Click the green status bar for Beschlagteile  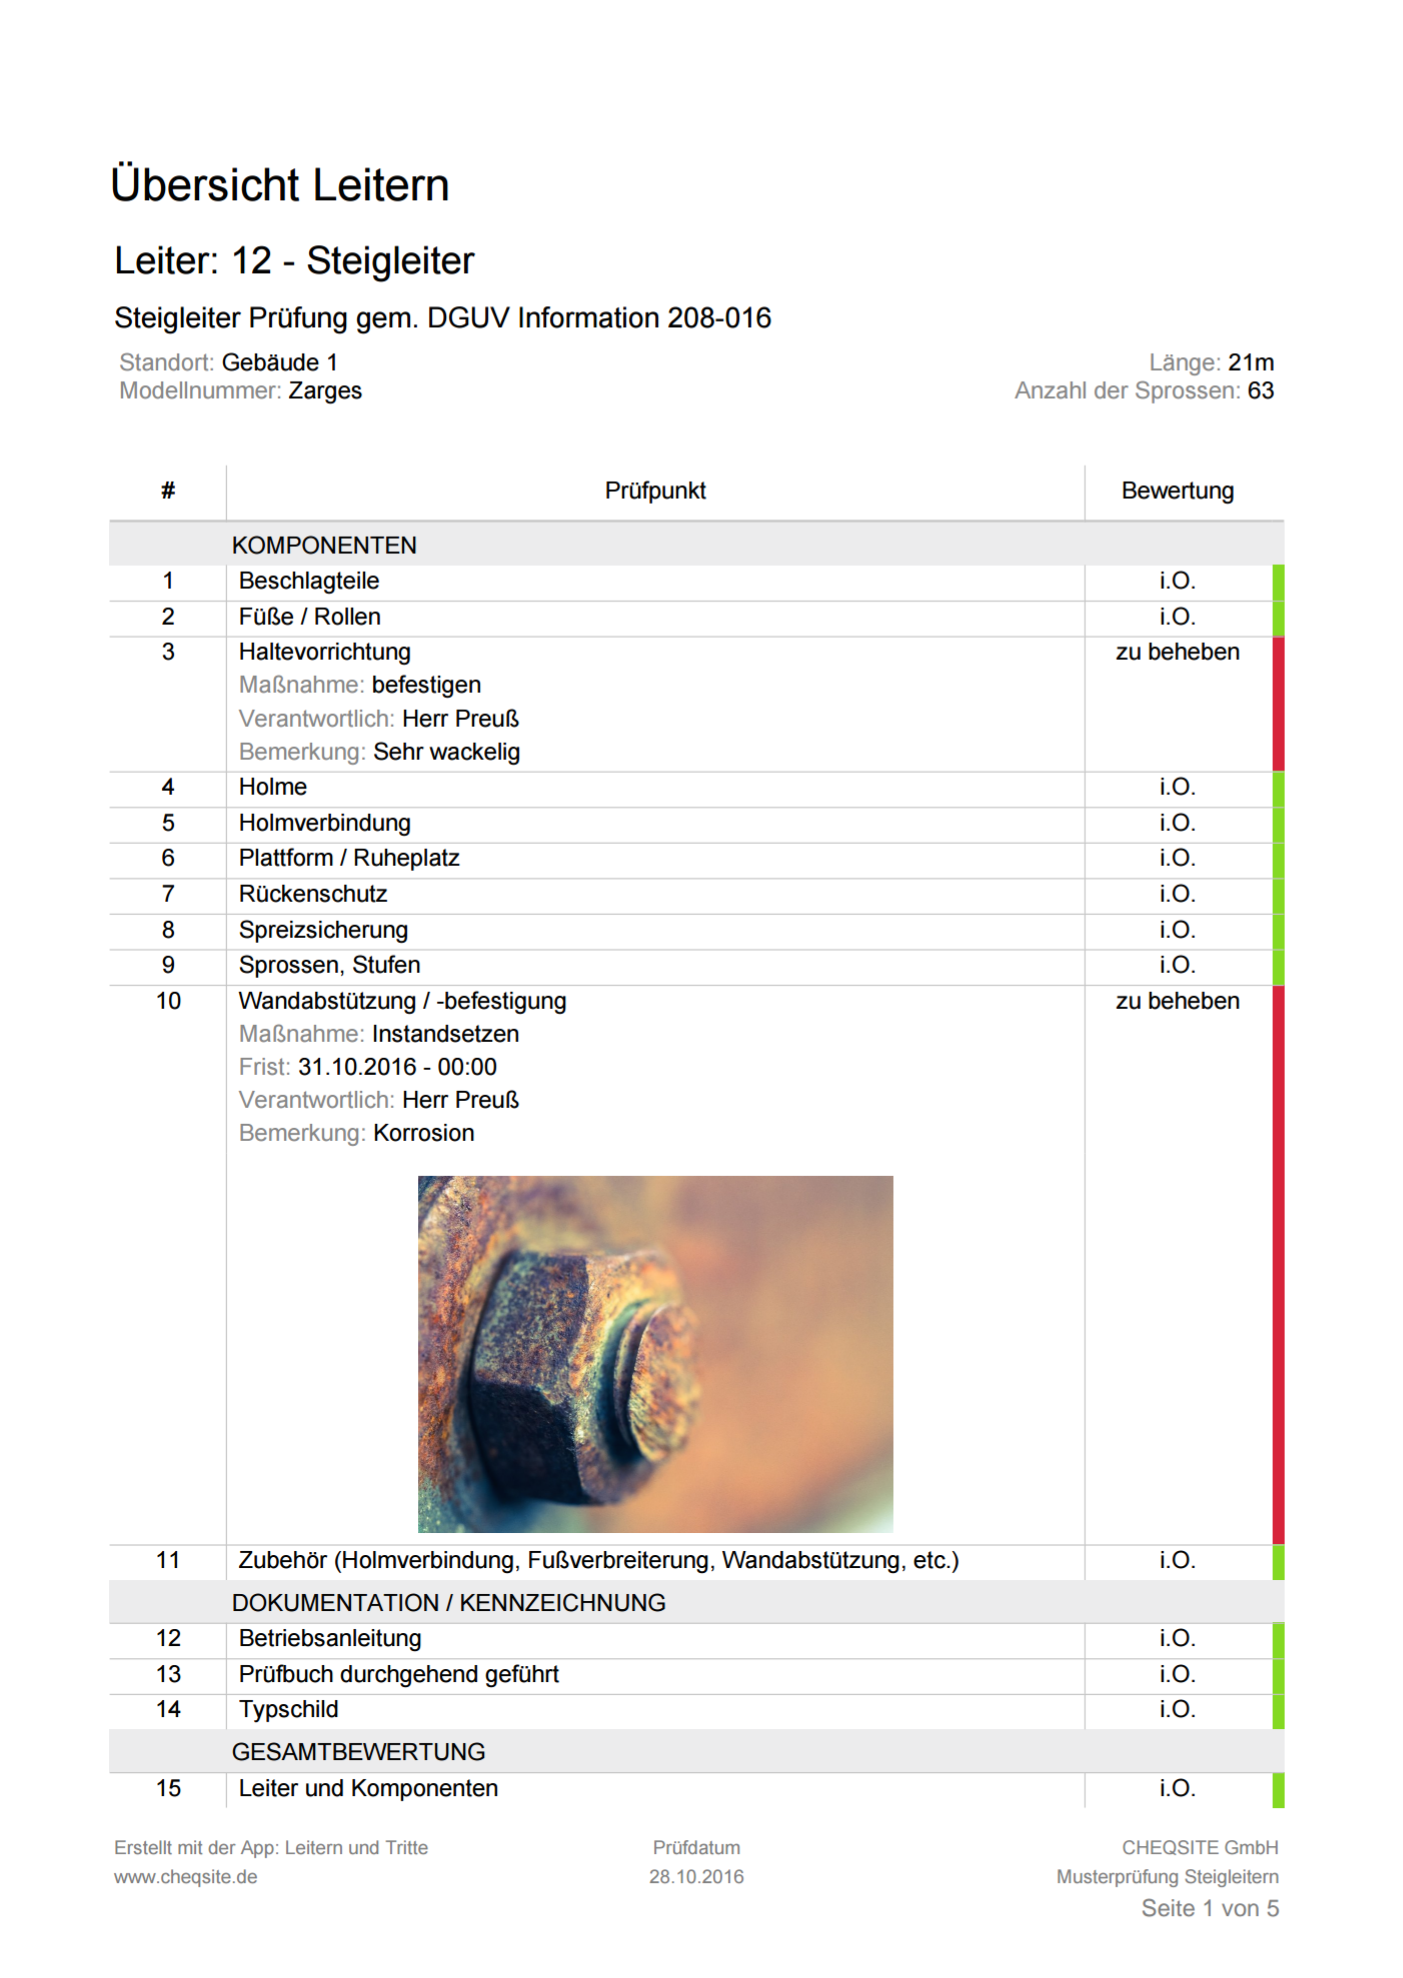[x=1277, y=582]
